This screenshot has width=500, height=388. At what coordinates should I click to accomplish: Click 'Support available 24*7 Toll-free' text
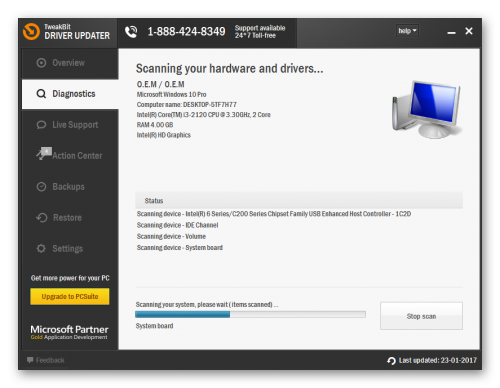[x=260, y=32]
